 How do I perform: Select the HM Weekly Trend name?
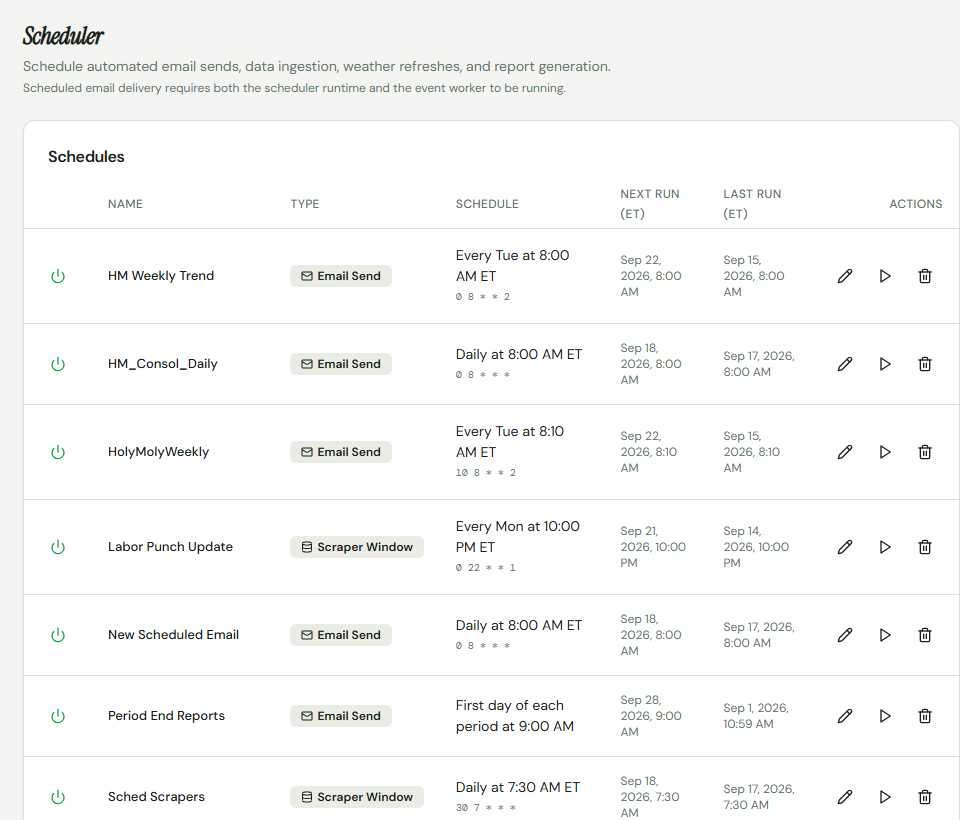[x=161, y=276]
